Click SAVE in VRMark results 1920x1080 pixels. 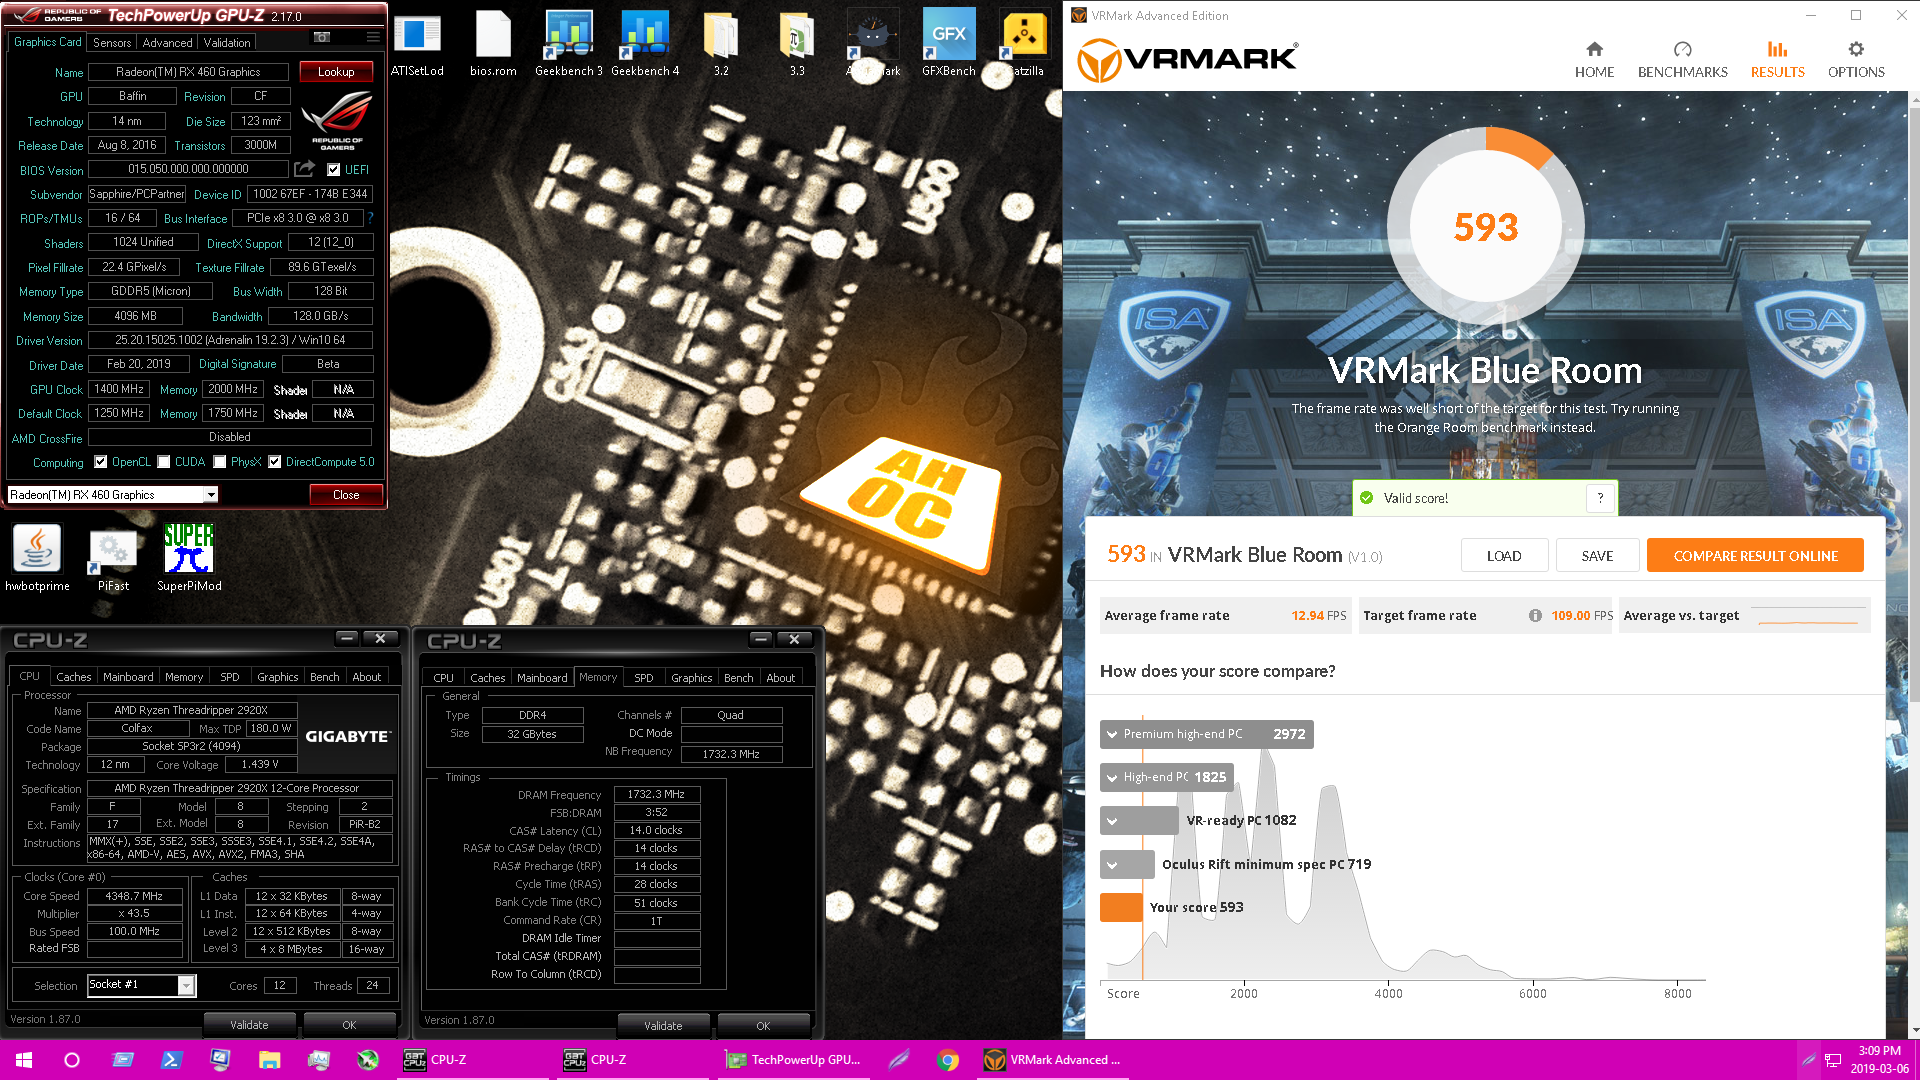[1597, 556]
